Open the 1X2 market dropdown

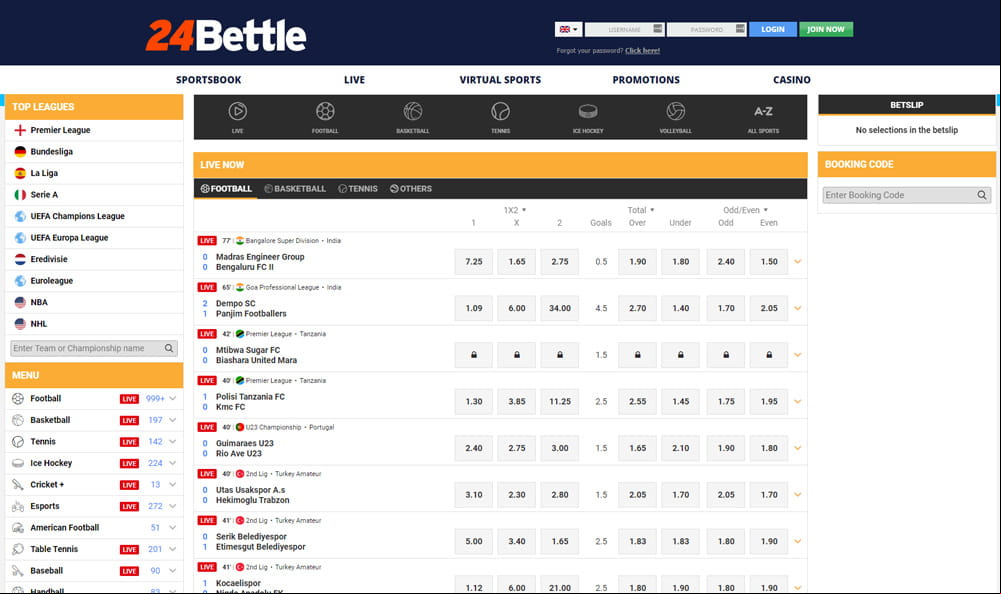pyautogui.click(x=515, y=210)
